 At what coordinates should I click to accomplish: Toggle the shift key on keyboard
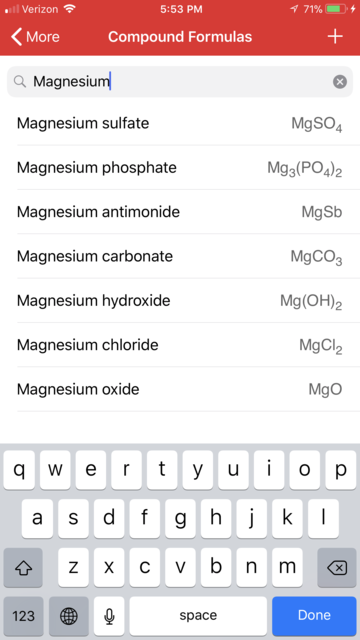point(23,567)
